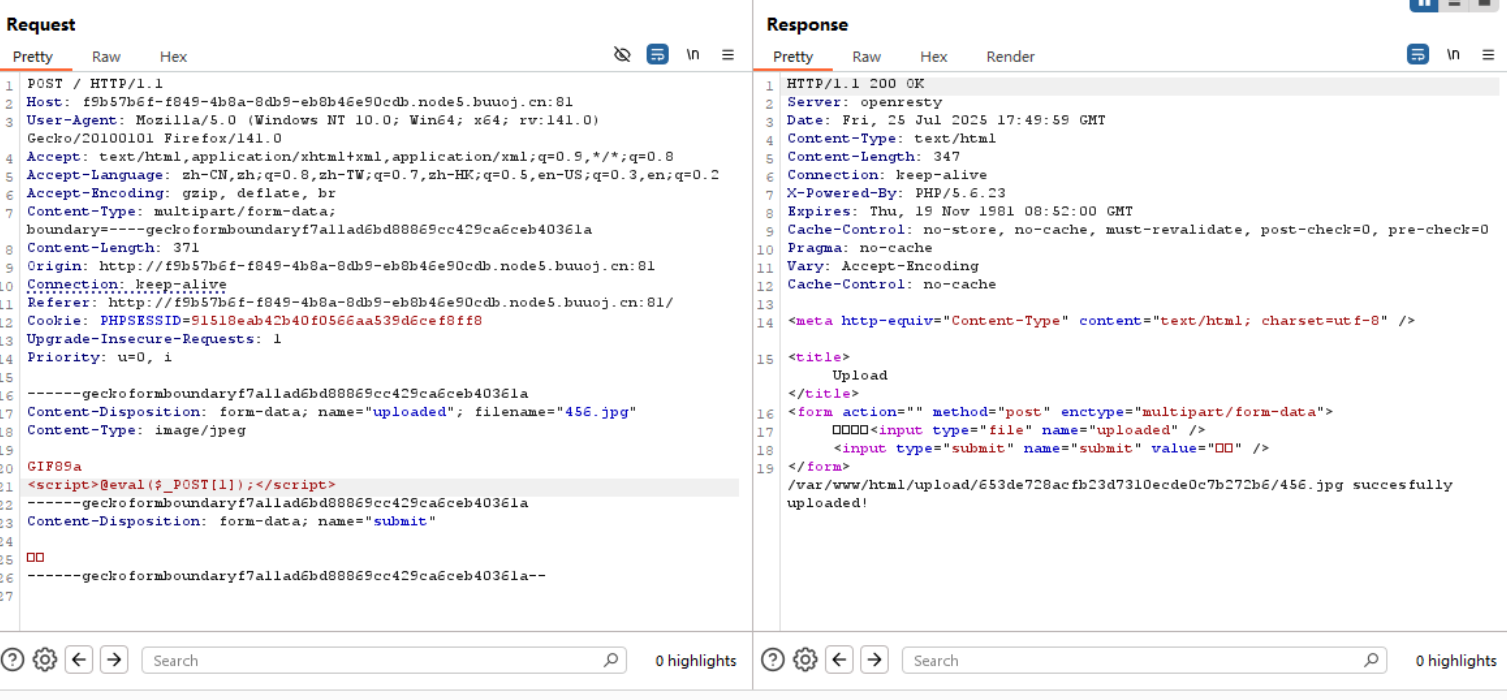Viewport: 1507px width, 700px height.
Task: Click the Host header line in Request
Action: coord(300,102)
